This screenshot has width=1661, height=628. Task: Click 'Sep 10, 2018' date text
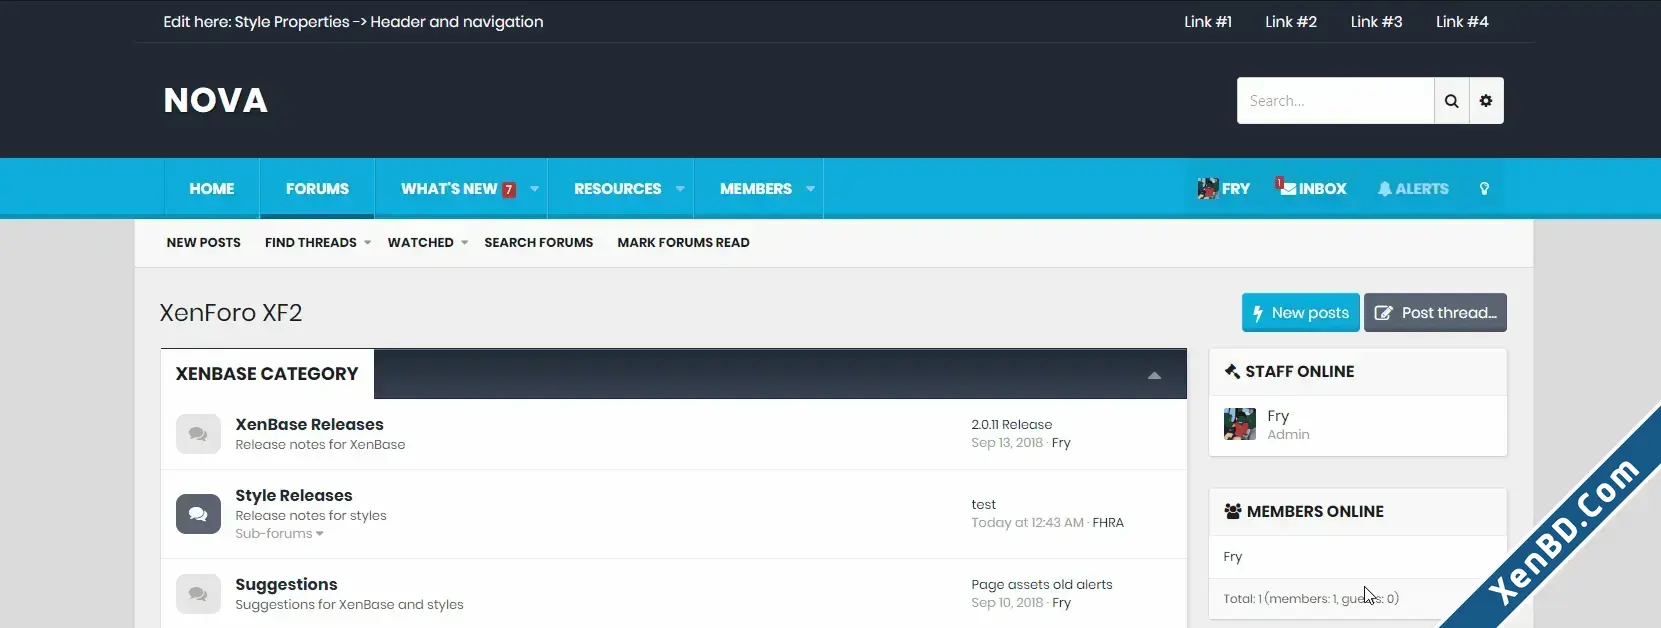coord(1007,603)
